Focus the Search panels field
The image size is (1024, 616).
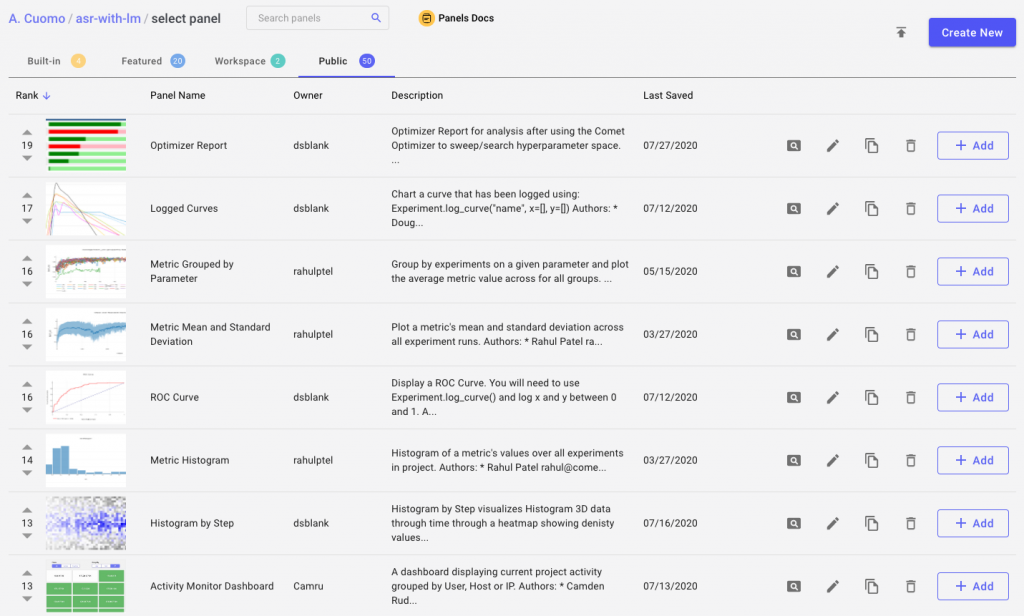(x=317, y=18)
